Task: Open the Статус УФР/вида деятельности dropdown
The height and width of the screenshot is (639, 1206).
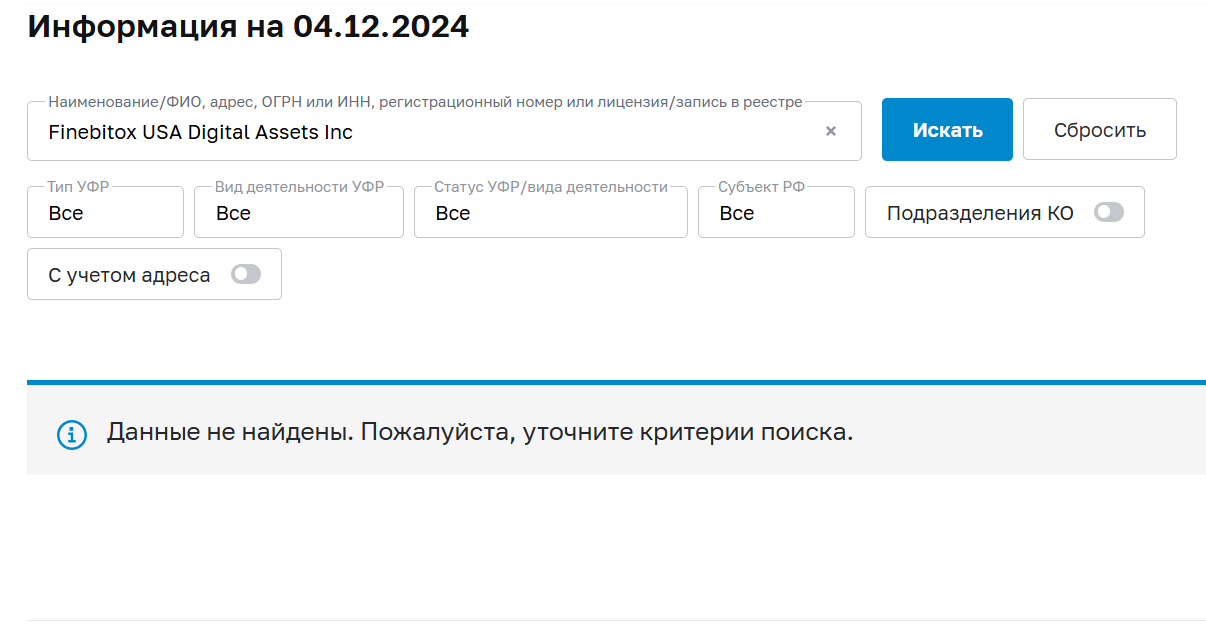Action: click(551, 212)
